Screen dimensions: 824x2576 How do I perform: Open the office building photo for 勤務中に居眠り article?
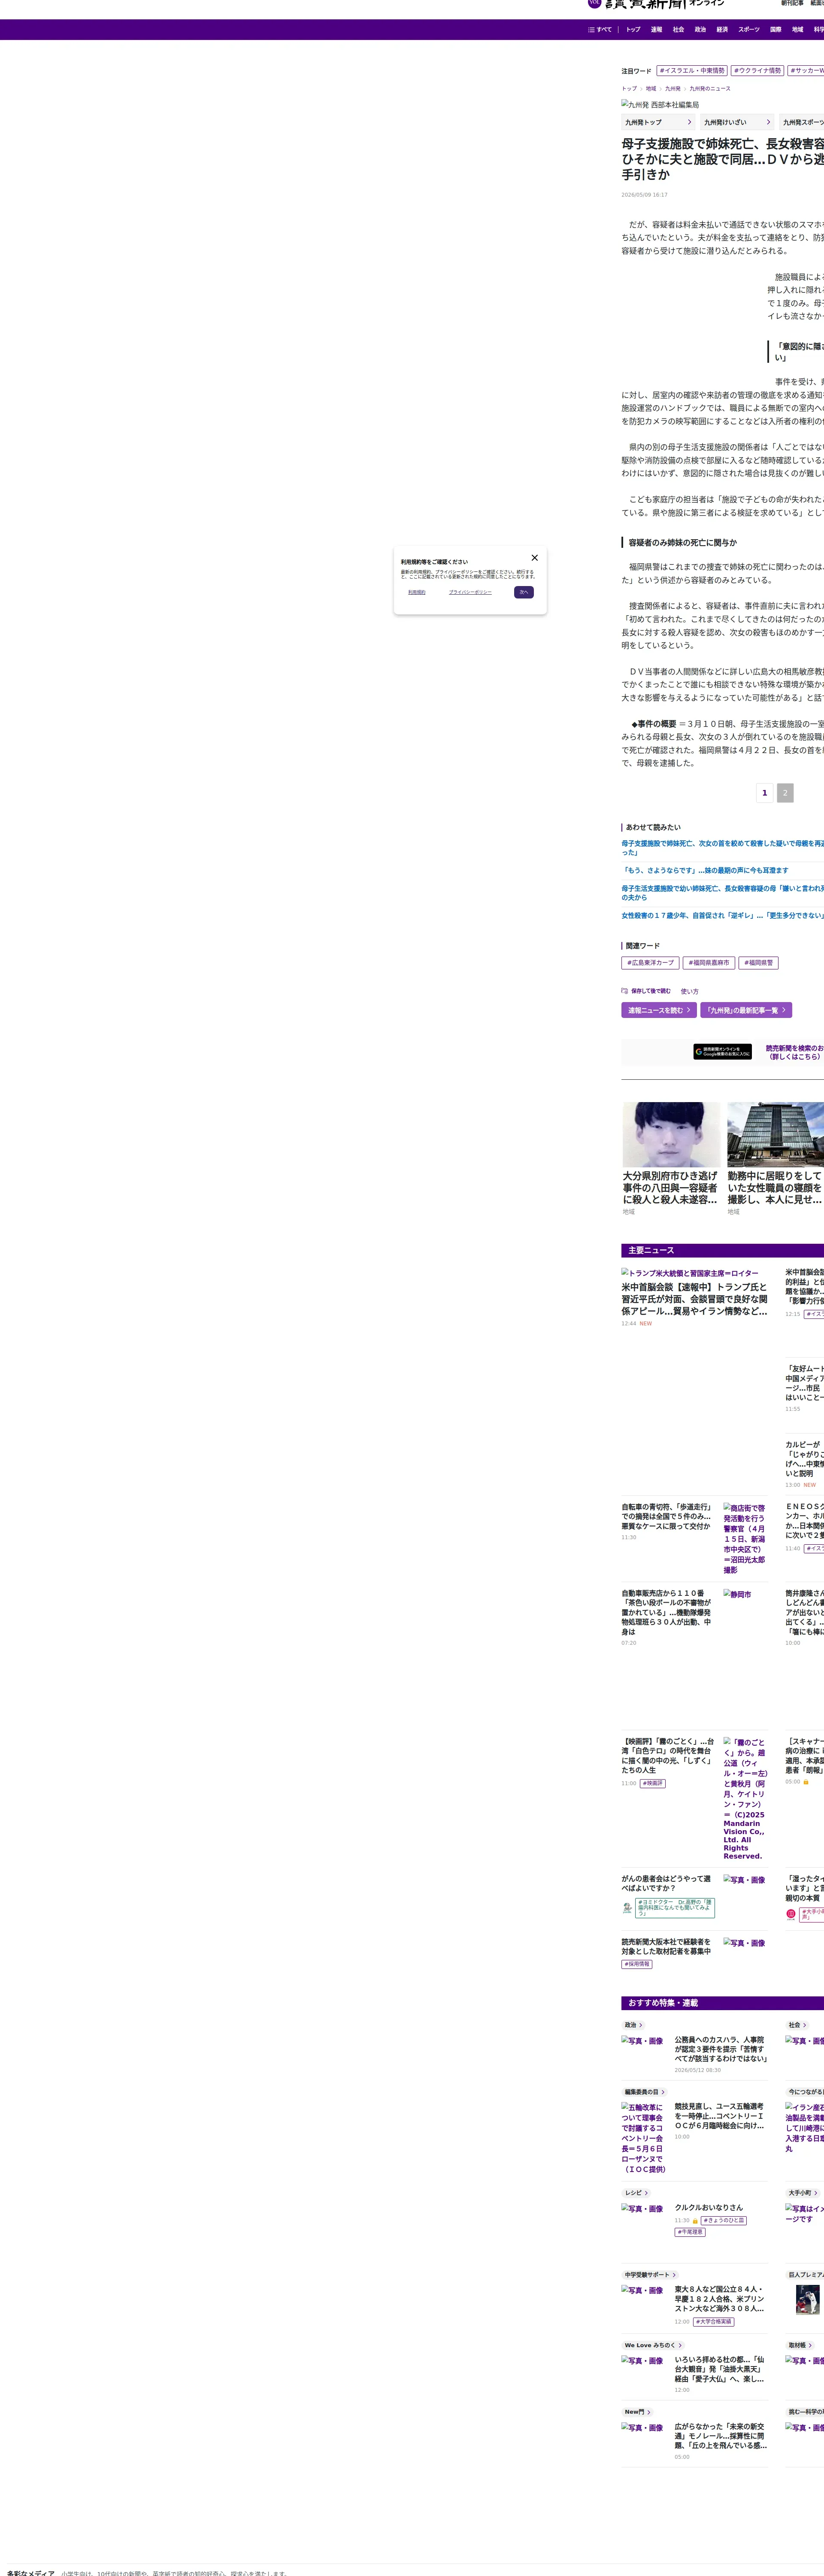pyautogui.click(x=775, y=1134)
